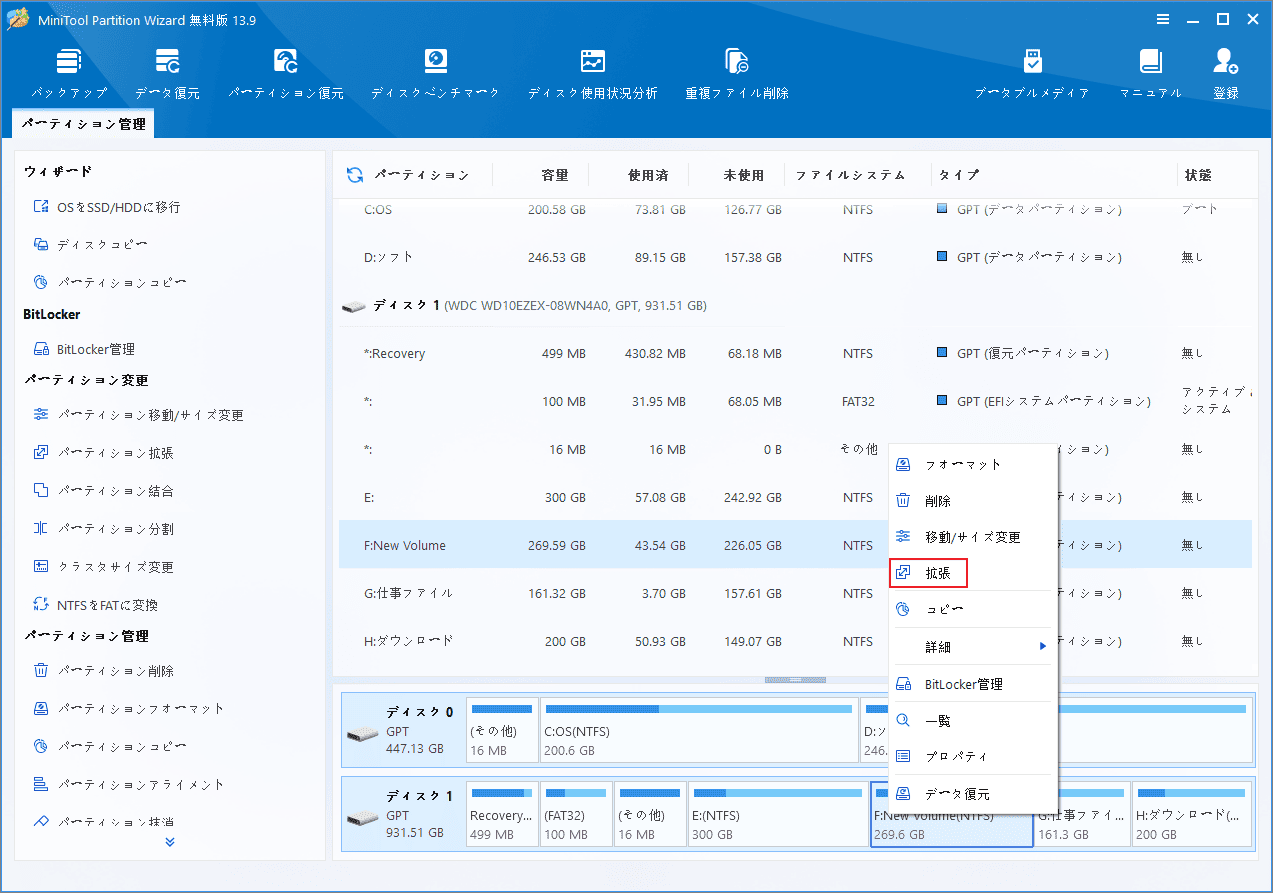1273x893 pixels.
Task: Open the マニュアル icon
Action: (1151, 73)
